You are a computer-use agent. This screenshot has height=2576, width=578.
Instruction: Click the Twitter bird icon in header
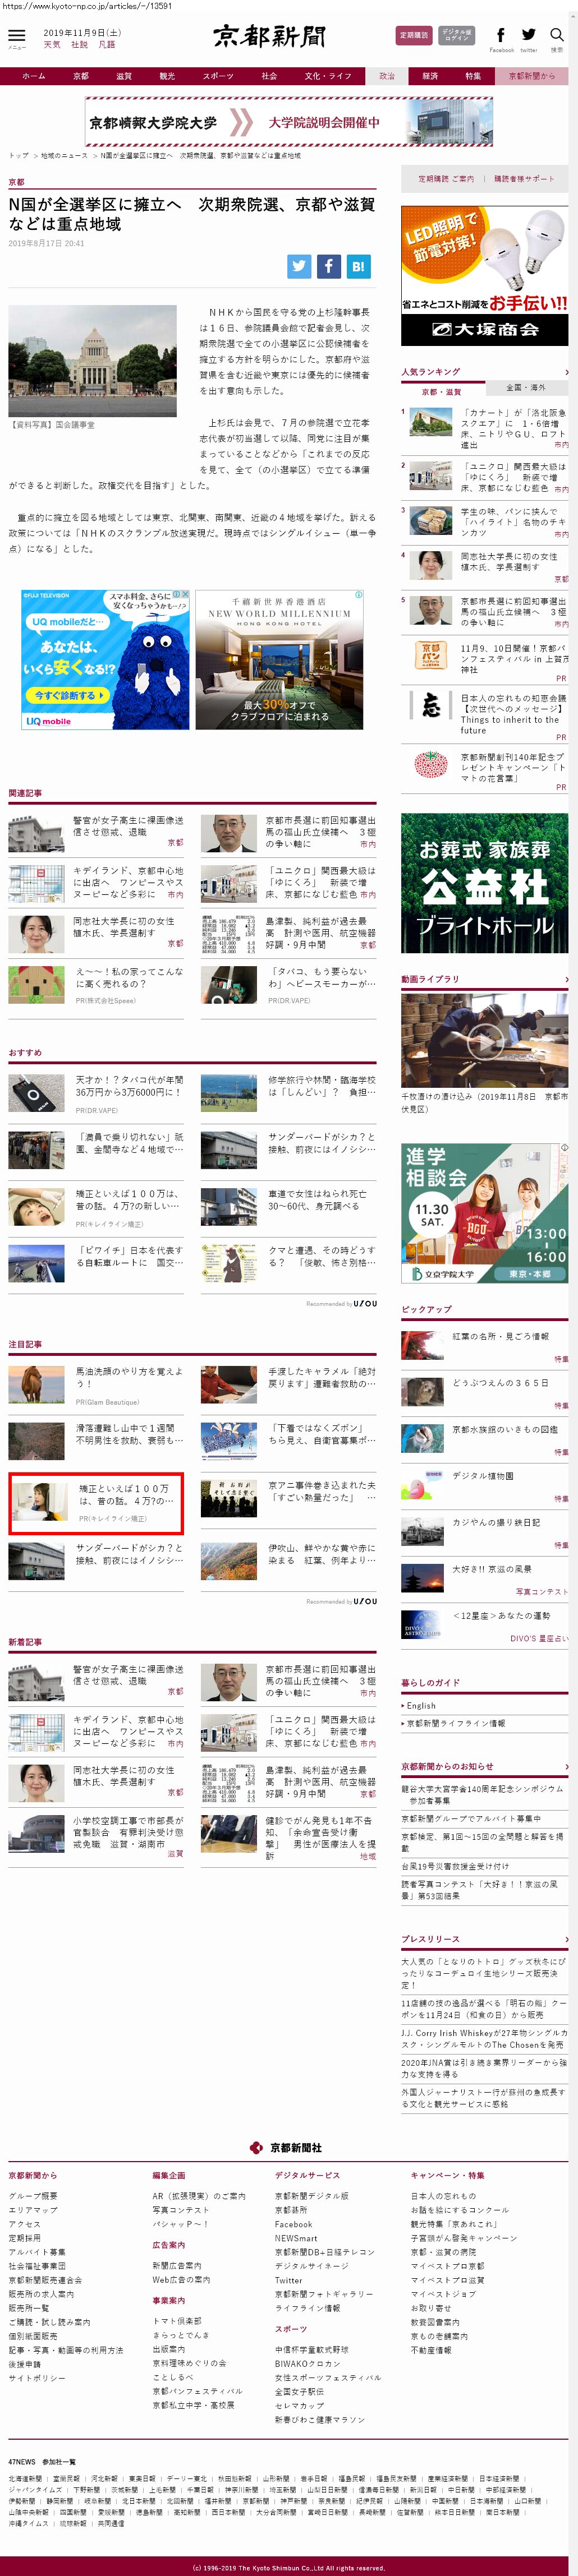click(528, 36)
